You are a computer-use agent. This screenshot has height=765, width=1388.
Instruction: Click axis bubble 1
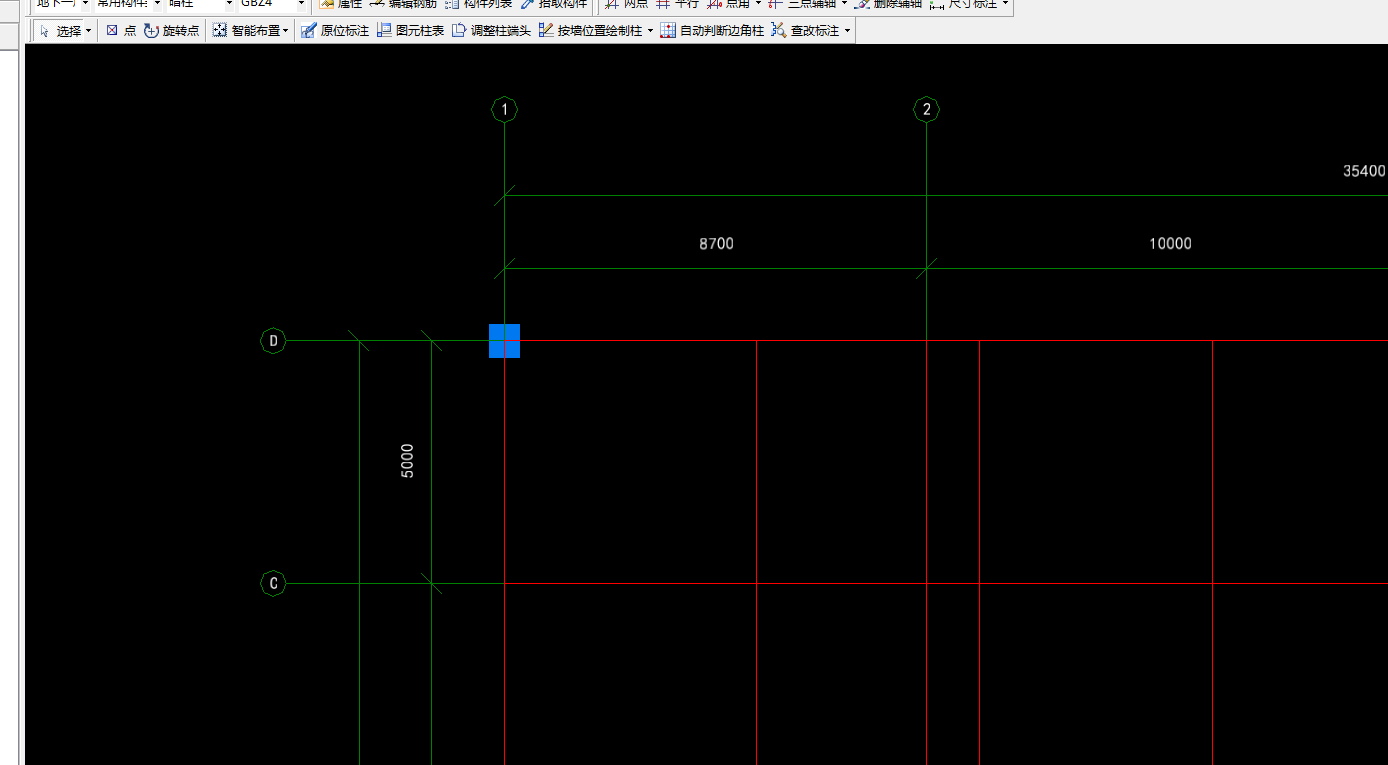click(505, 109)
